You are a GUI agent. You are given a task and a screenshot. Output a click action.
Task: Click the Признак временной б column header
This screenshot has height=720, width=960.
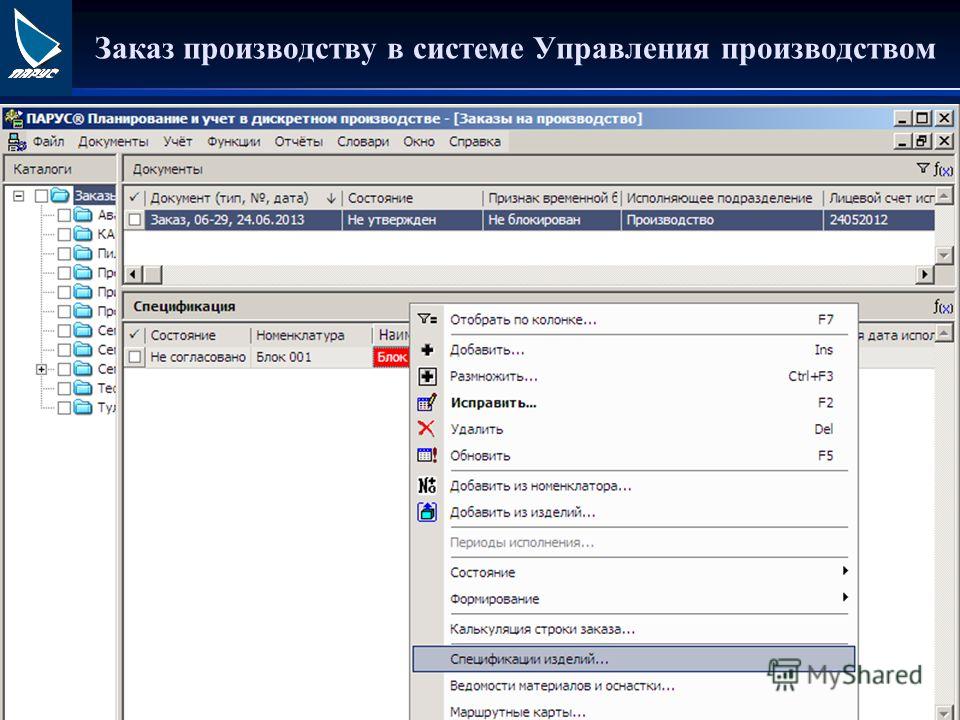[x=552, y=198]
